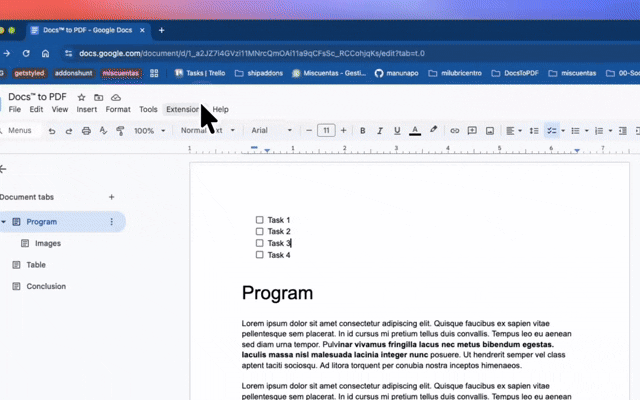Open the Extensions menu
640x400 pixels.
coord(183,109)
